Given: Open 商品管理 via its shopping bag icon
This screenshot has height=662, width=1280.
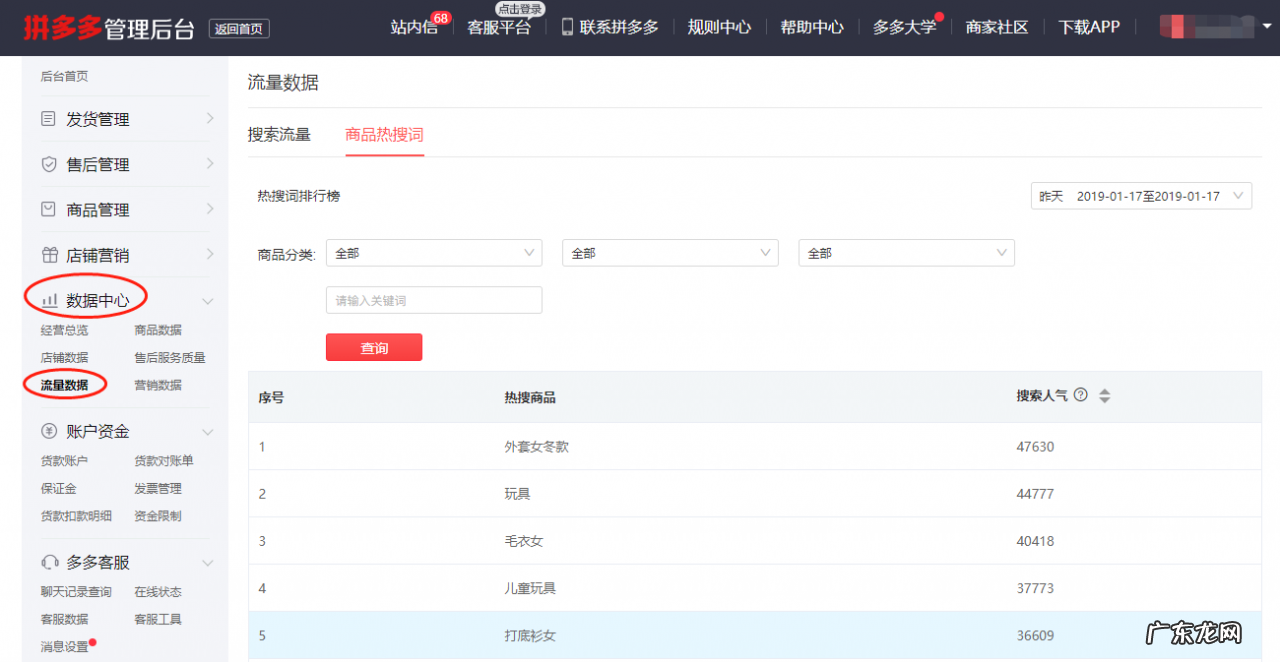Looking at the screenshot, I should (48, 209).
